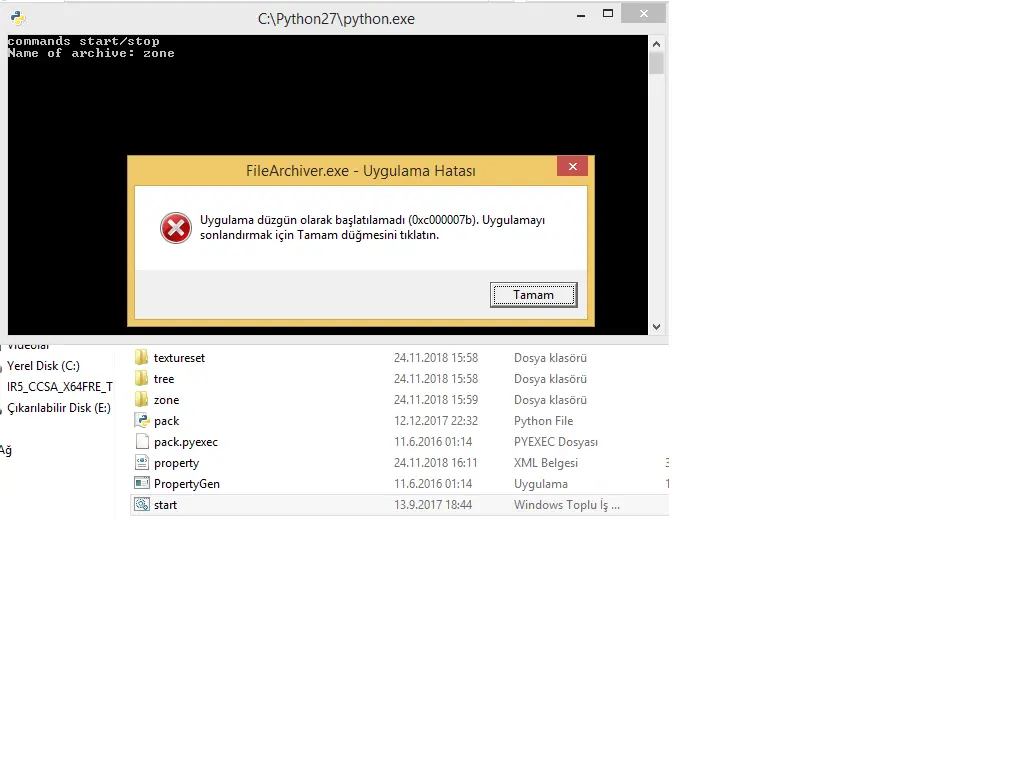
Task: Select the textureset folder icon
Action: pos(142,358)
